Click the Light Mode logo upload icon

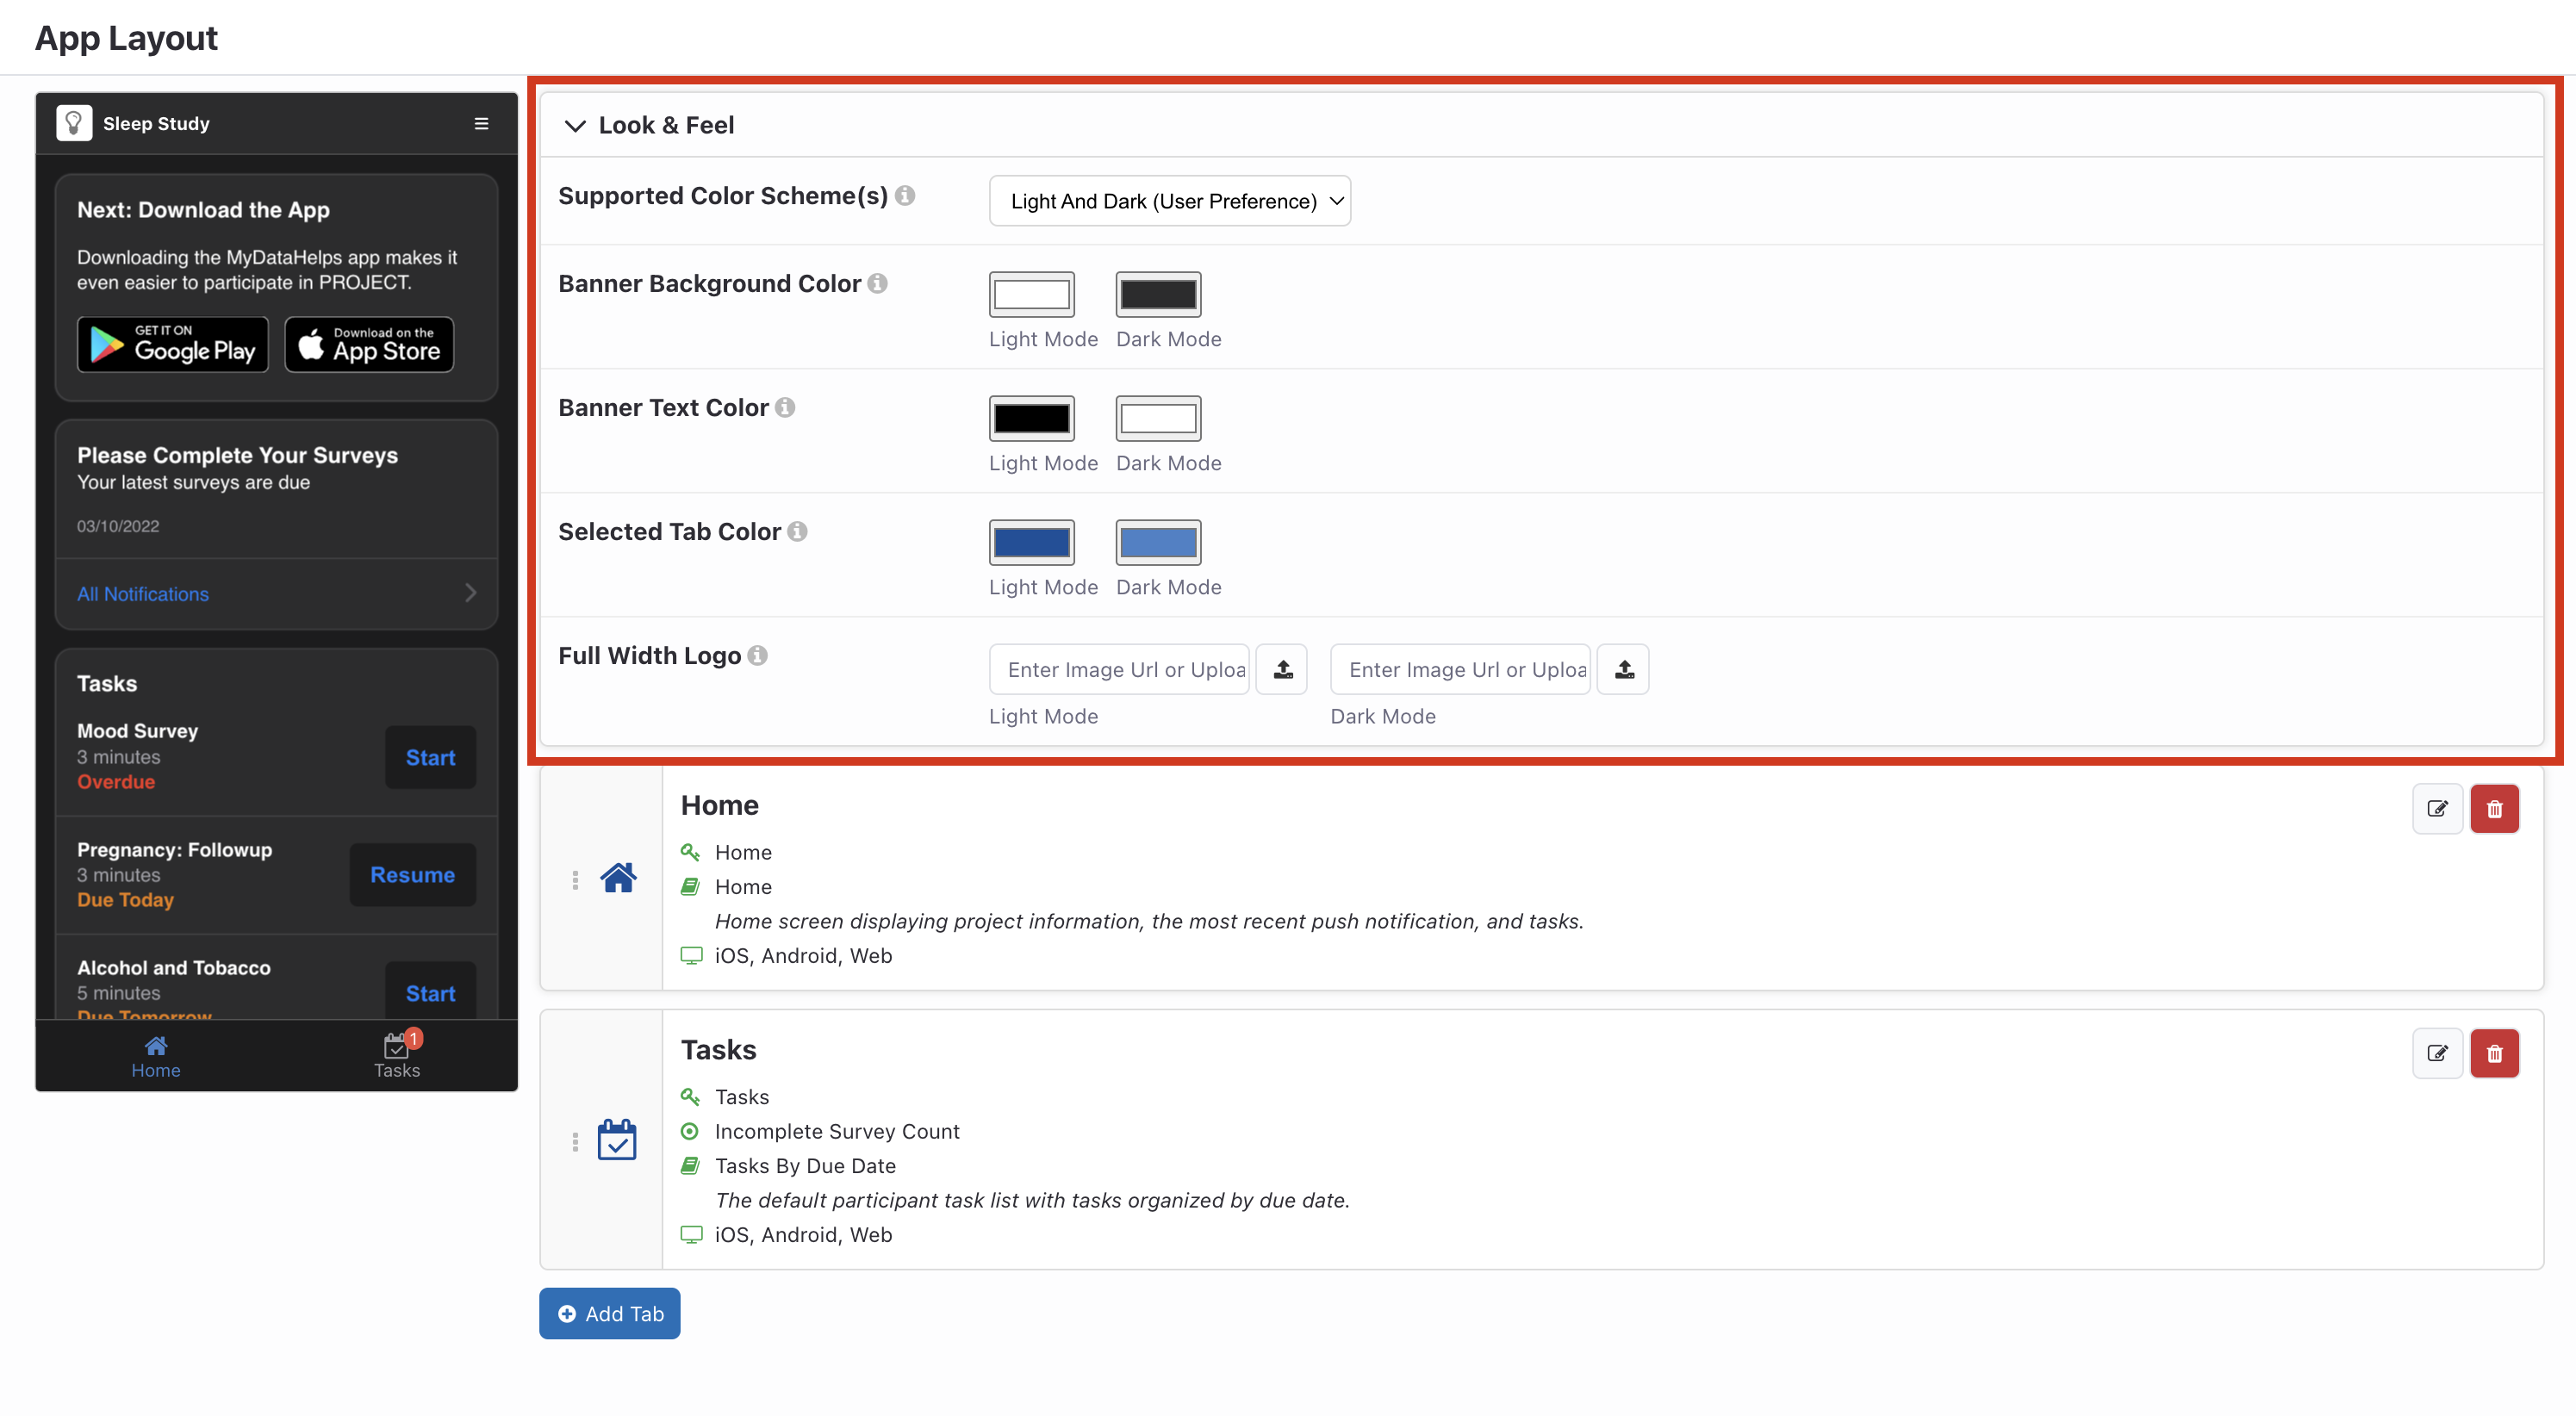tap(1283, 669)
